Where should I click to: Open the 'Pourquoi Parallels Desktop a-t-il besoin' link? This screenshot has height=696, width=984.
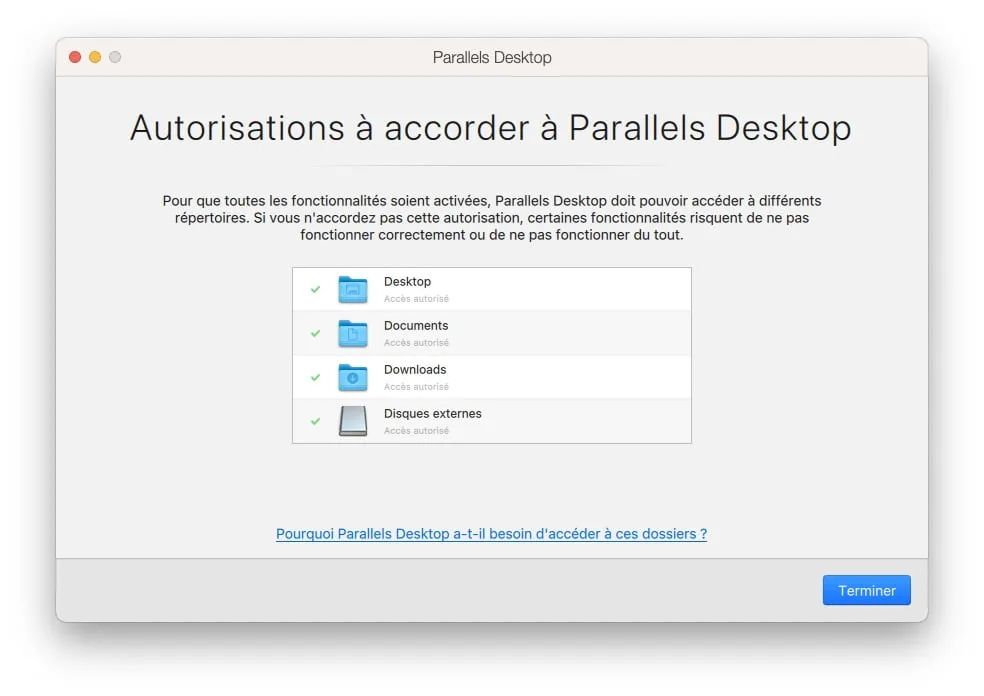tap(491, 533)
